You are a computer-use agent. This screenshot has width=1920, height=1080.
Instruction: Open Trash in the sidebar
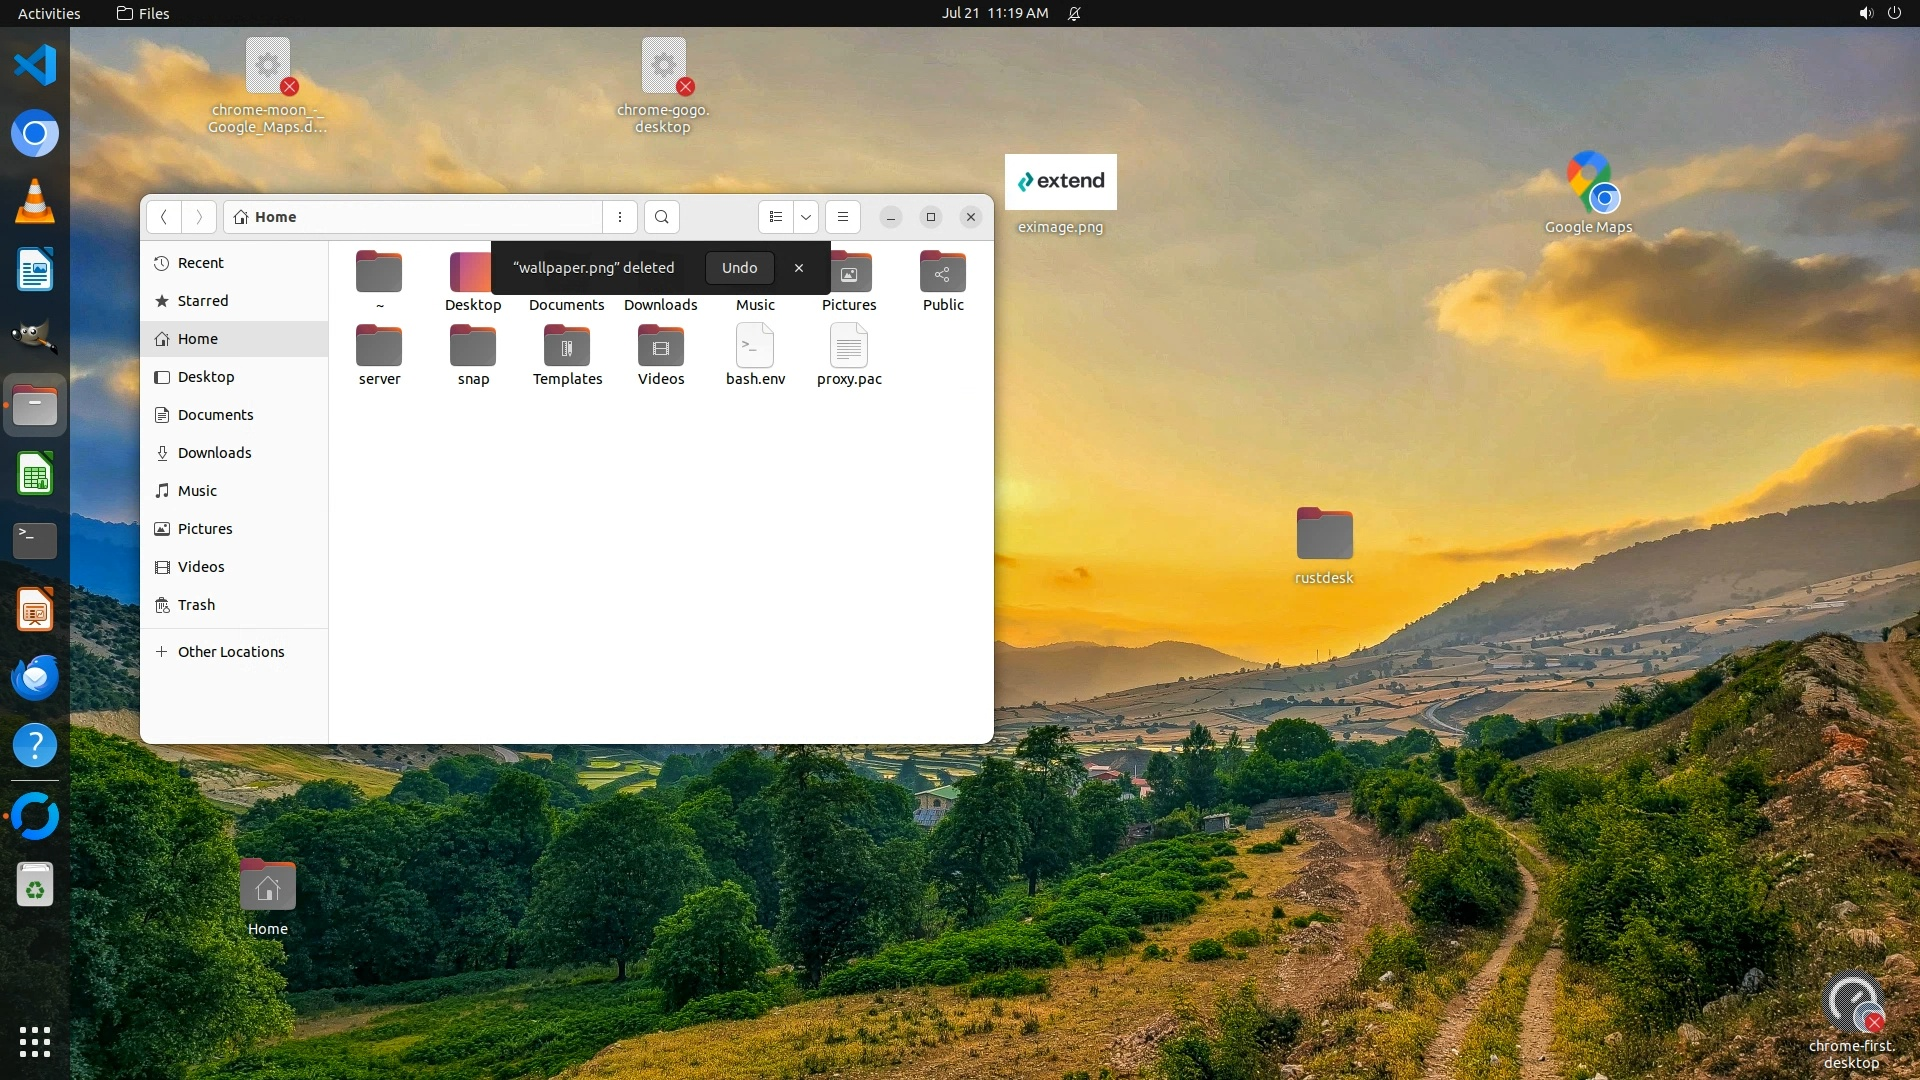click(x=196, y=605)
